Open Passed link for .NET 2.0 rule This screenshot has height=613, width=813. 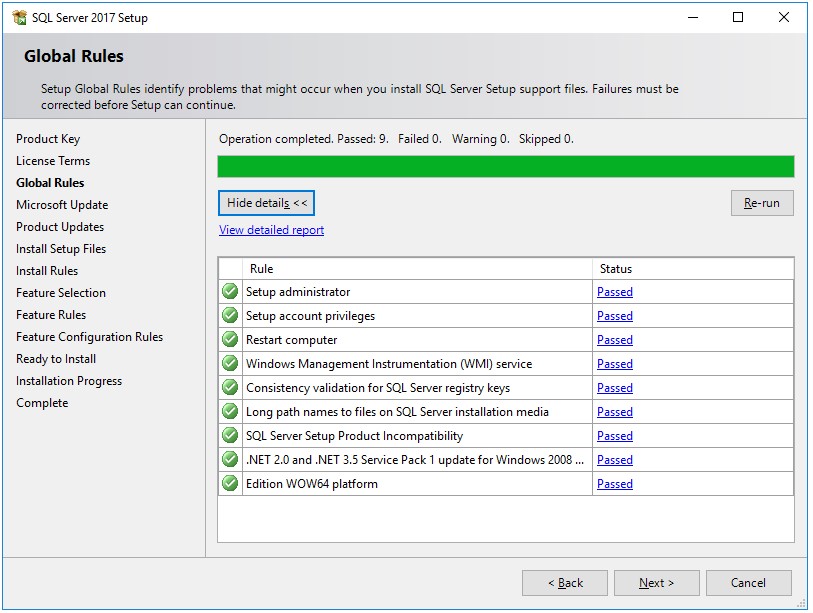point(614,459)
